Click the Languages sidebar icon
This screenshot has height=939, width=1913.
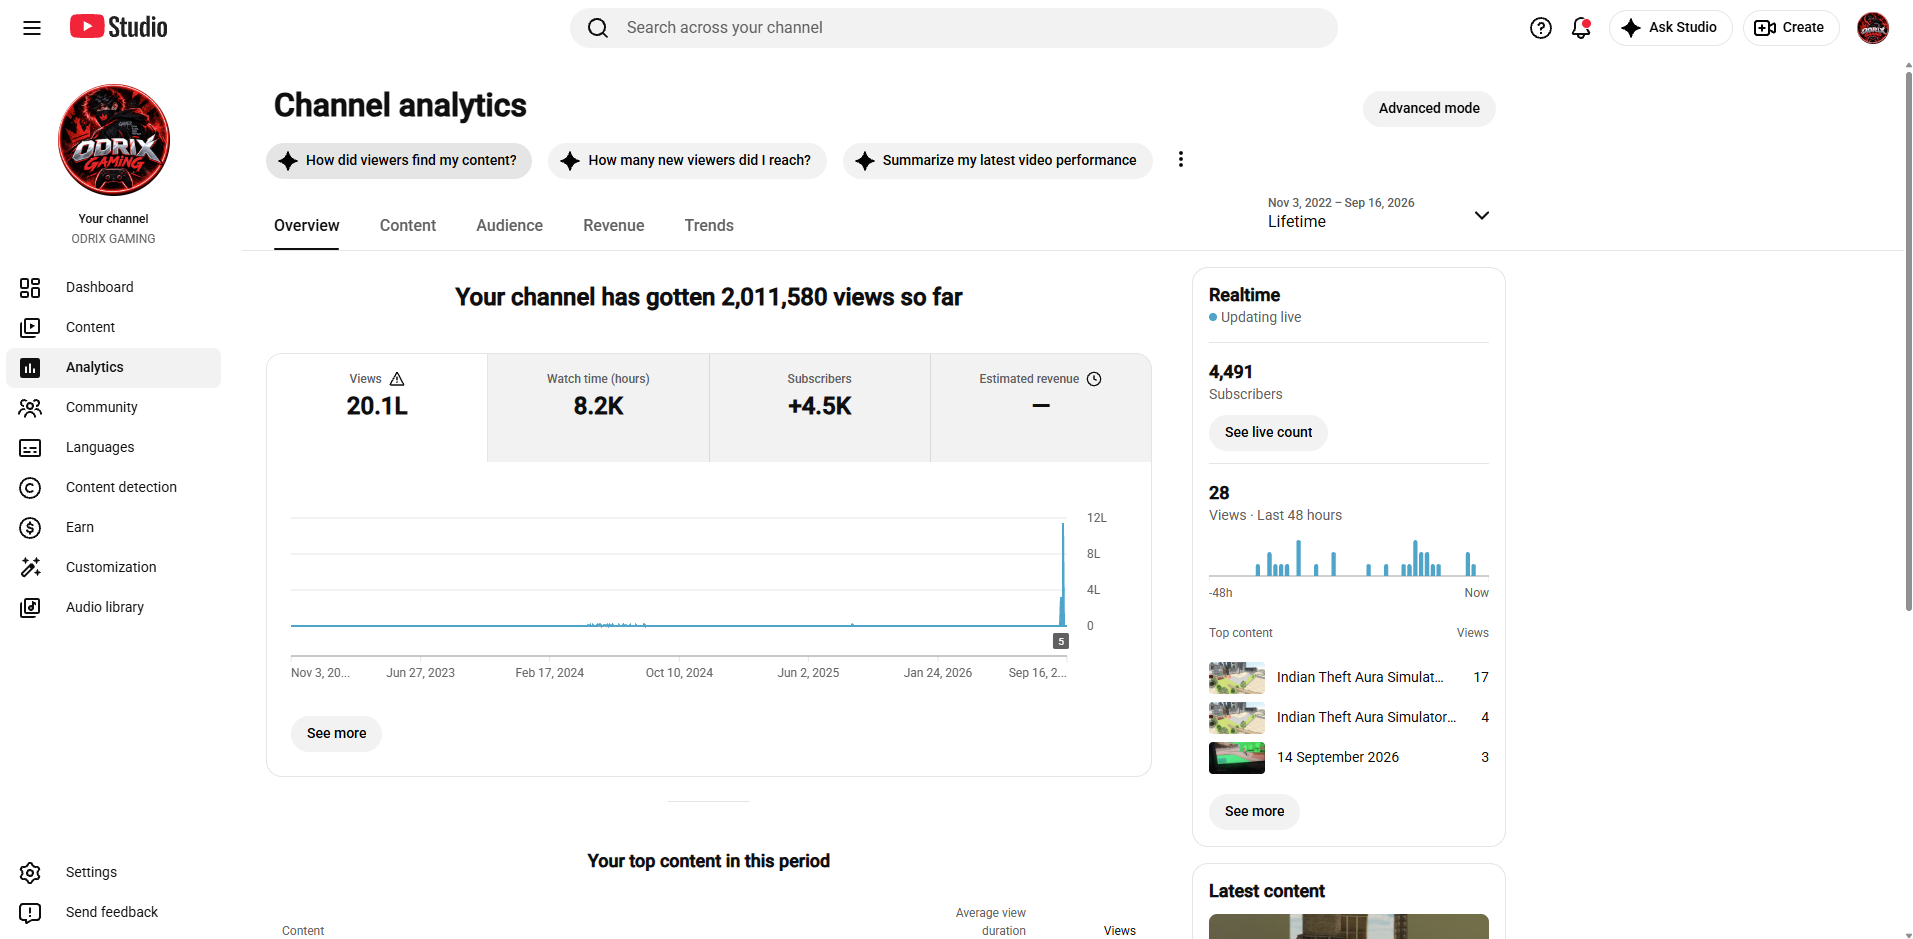pyautogui.click(x=30, y=448)
